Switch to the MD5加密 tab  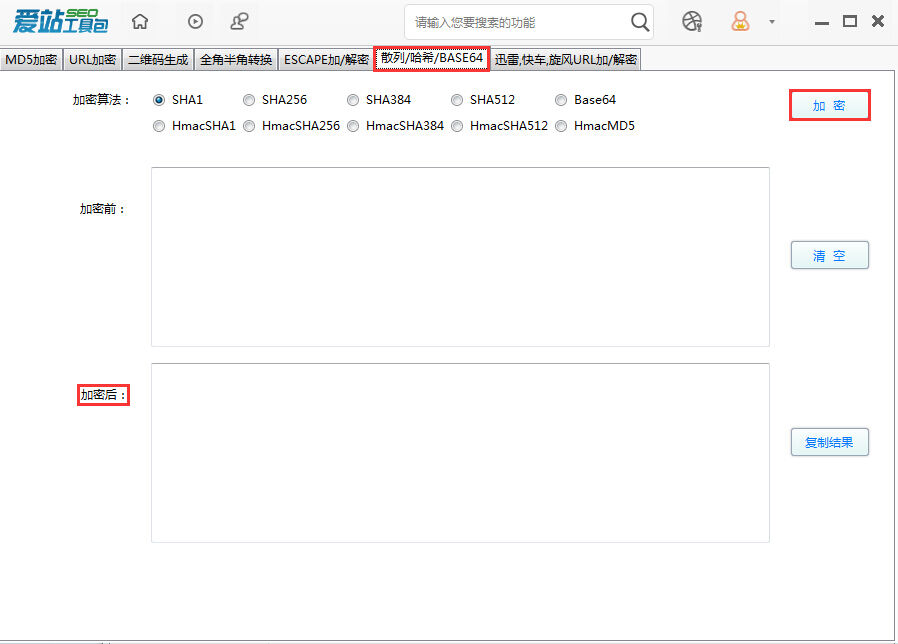click(x=31, y=59)
